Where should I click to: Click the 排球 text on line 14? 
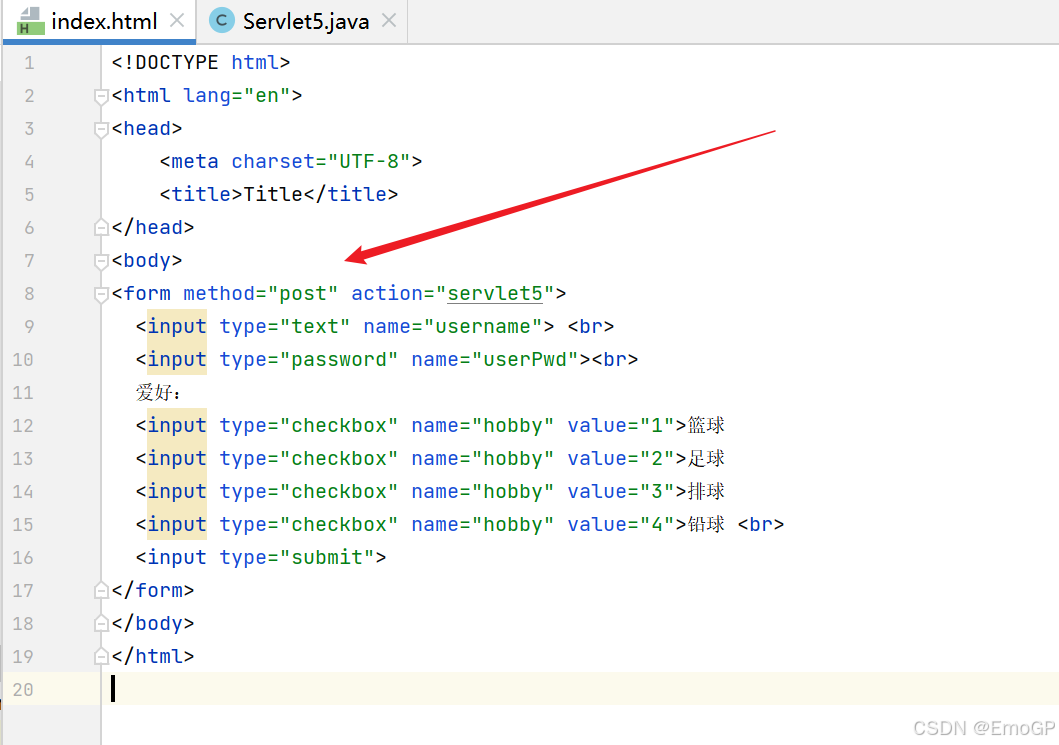tap(706, 492)
